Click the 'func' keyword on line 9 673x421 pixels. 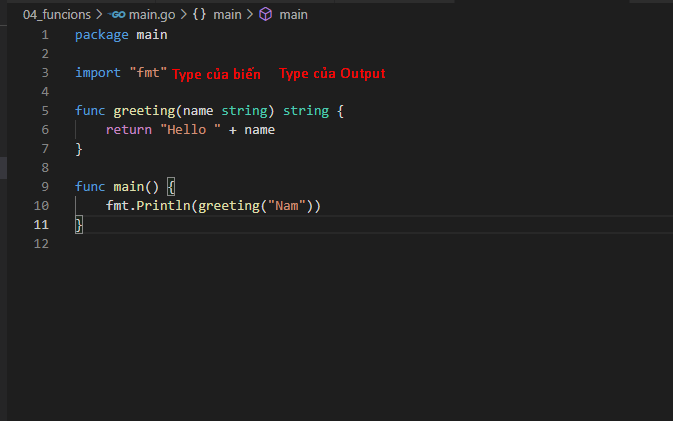(90, 187)
